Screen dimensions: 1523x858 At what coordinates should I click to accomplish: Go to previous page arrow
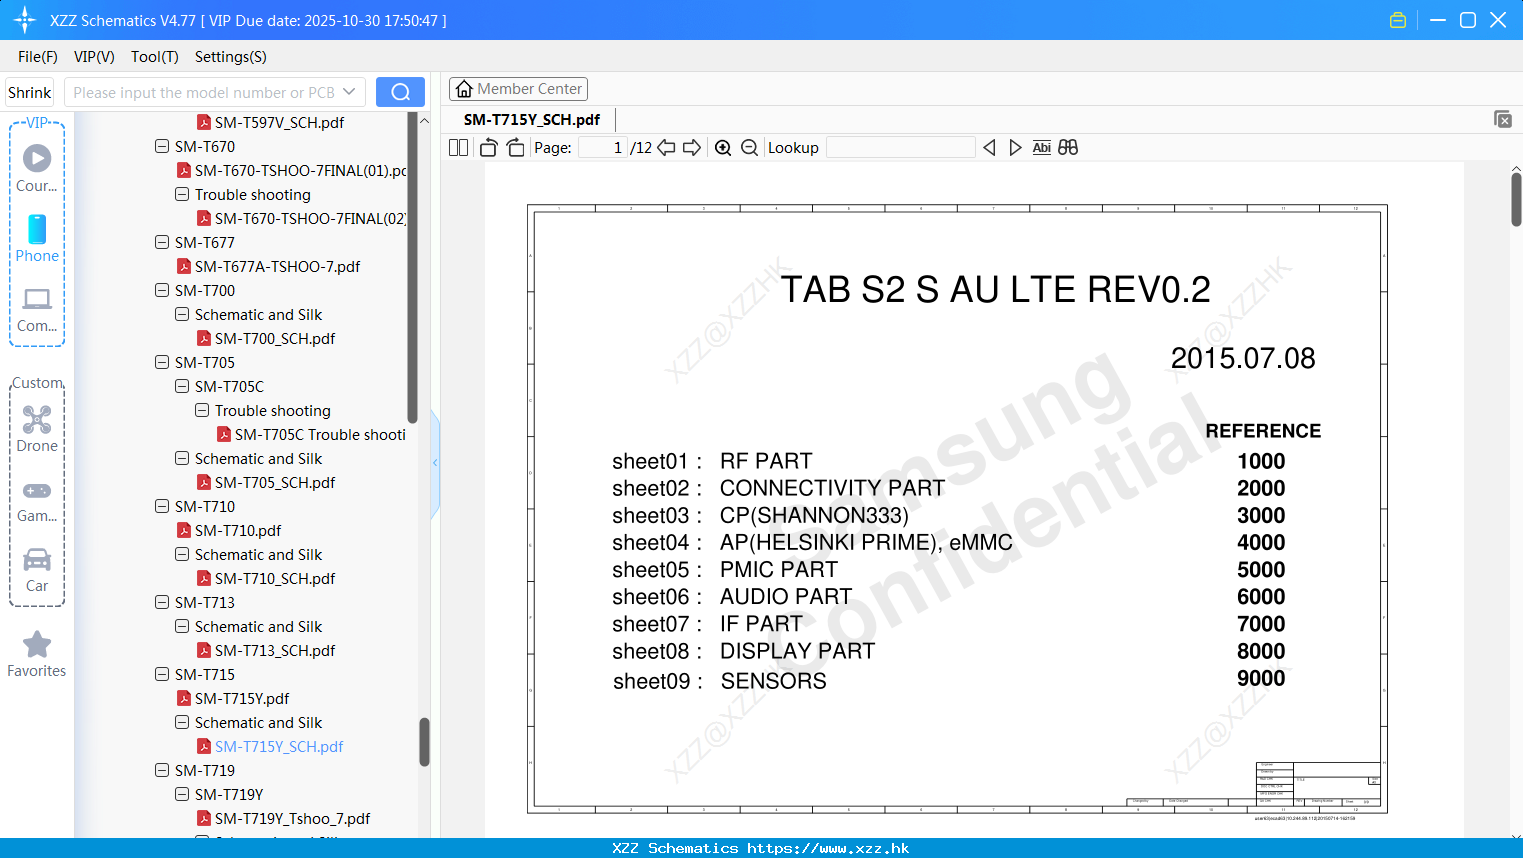click(x=666, y=148)
